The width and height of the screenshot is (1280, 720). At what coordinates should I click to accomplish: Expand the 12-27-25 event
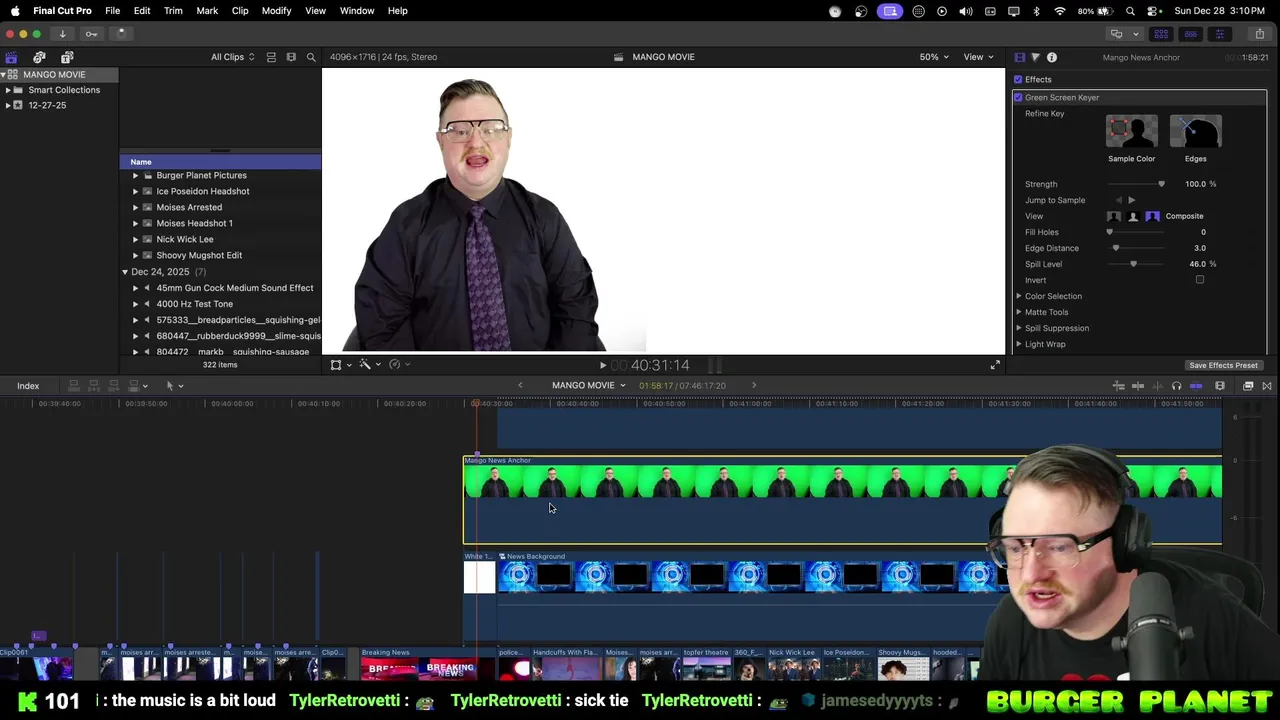[8, 105]
